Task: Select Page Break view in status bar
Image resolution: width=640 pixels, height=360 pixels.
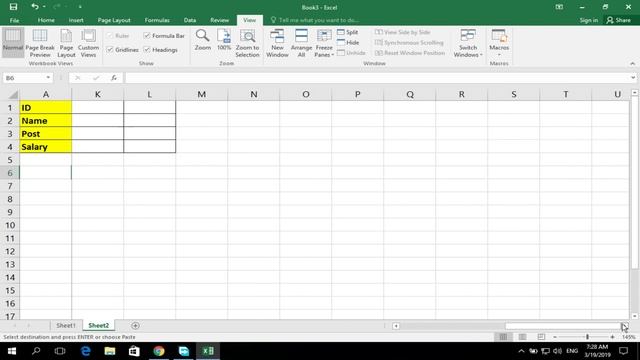Action: 541,337
